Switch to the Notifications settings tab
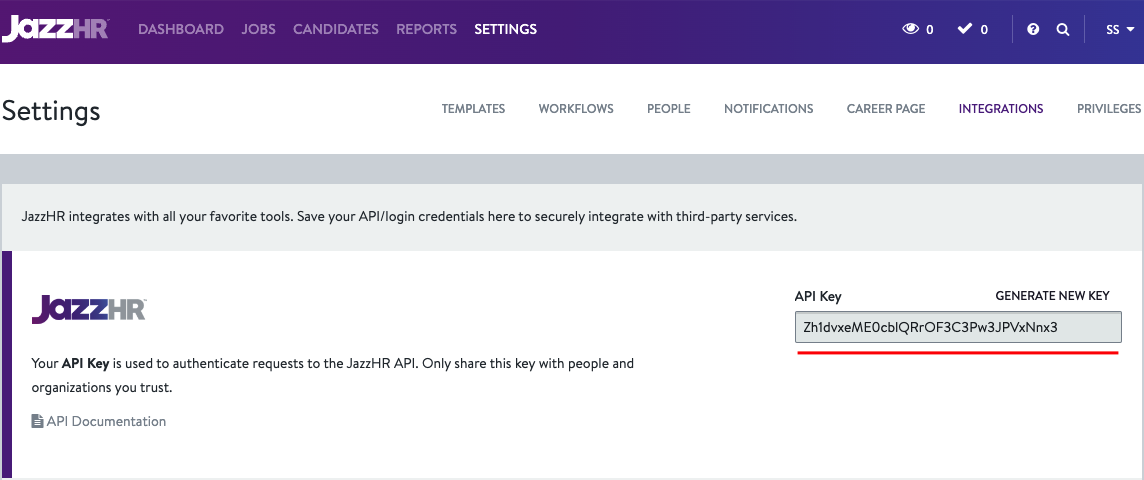1144x480 pixels. [x=769, y=109]
